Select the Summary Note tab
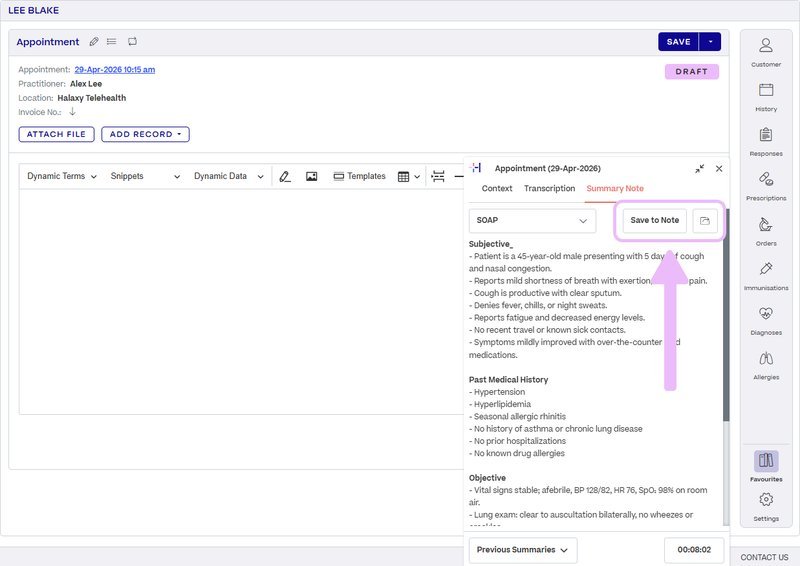 (x=615, y=188)
